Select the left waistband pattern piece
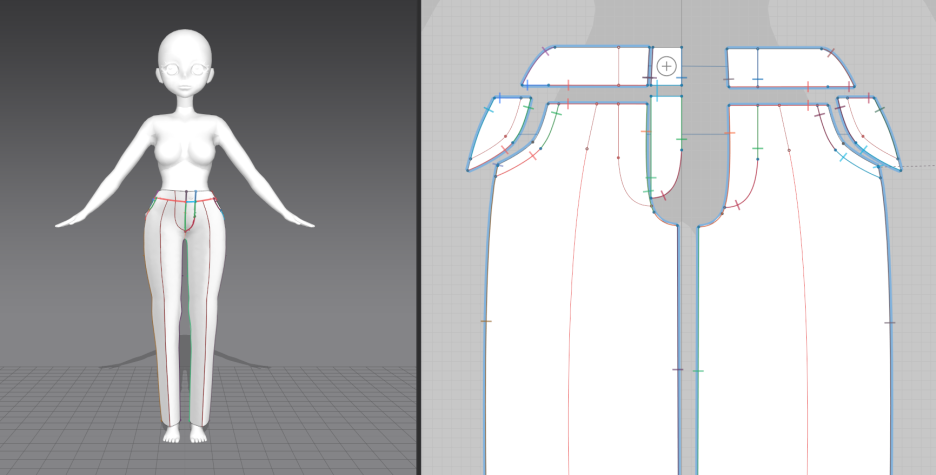Image resolution: width=936 pixels, height=475 pixels. pyautogui.click(x=587, y=66)
